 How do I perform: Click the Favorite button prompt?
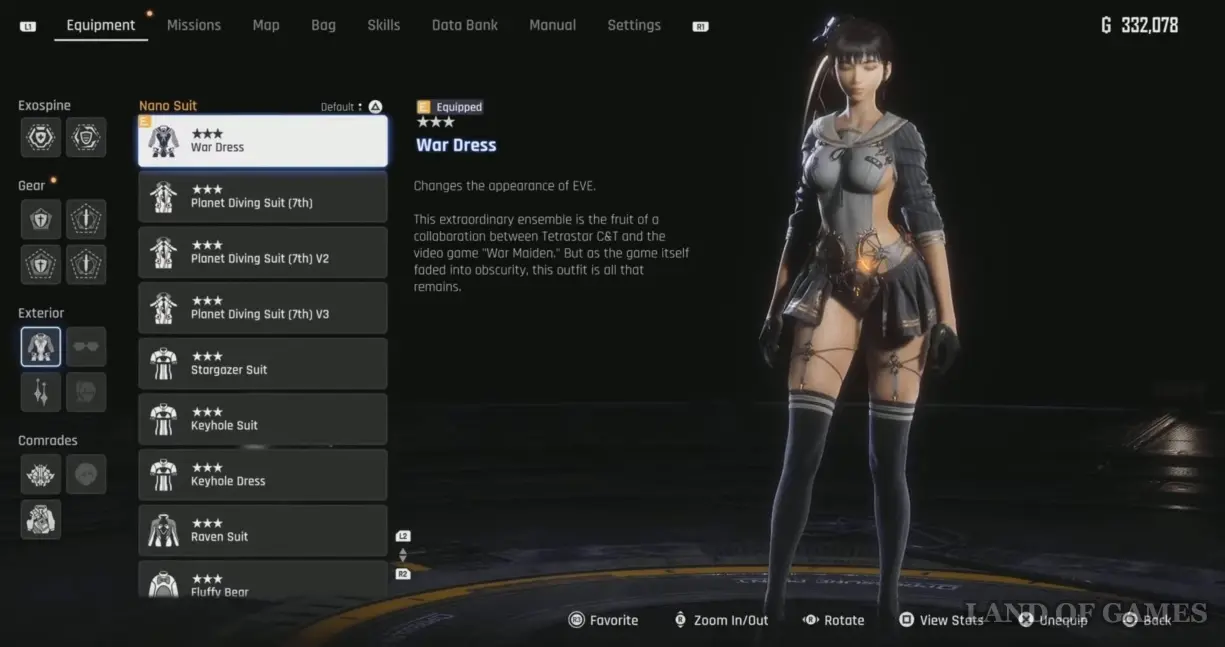[603, 620]
